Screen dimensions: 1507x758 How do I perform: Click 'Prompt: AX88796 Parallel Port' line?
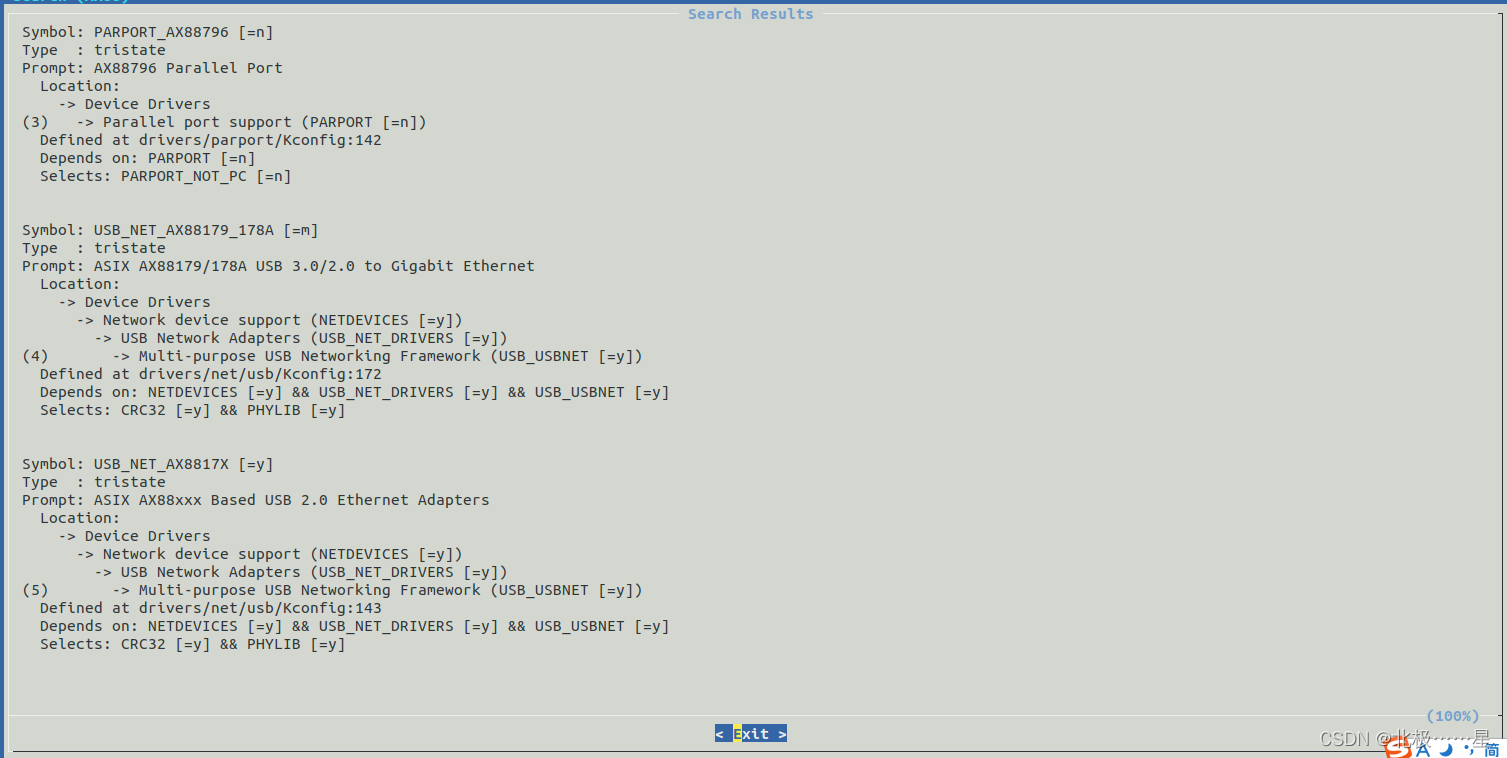coord(152,68)
